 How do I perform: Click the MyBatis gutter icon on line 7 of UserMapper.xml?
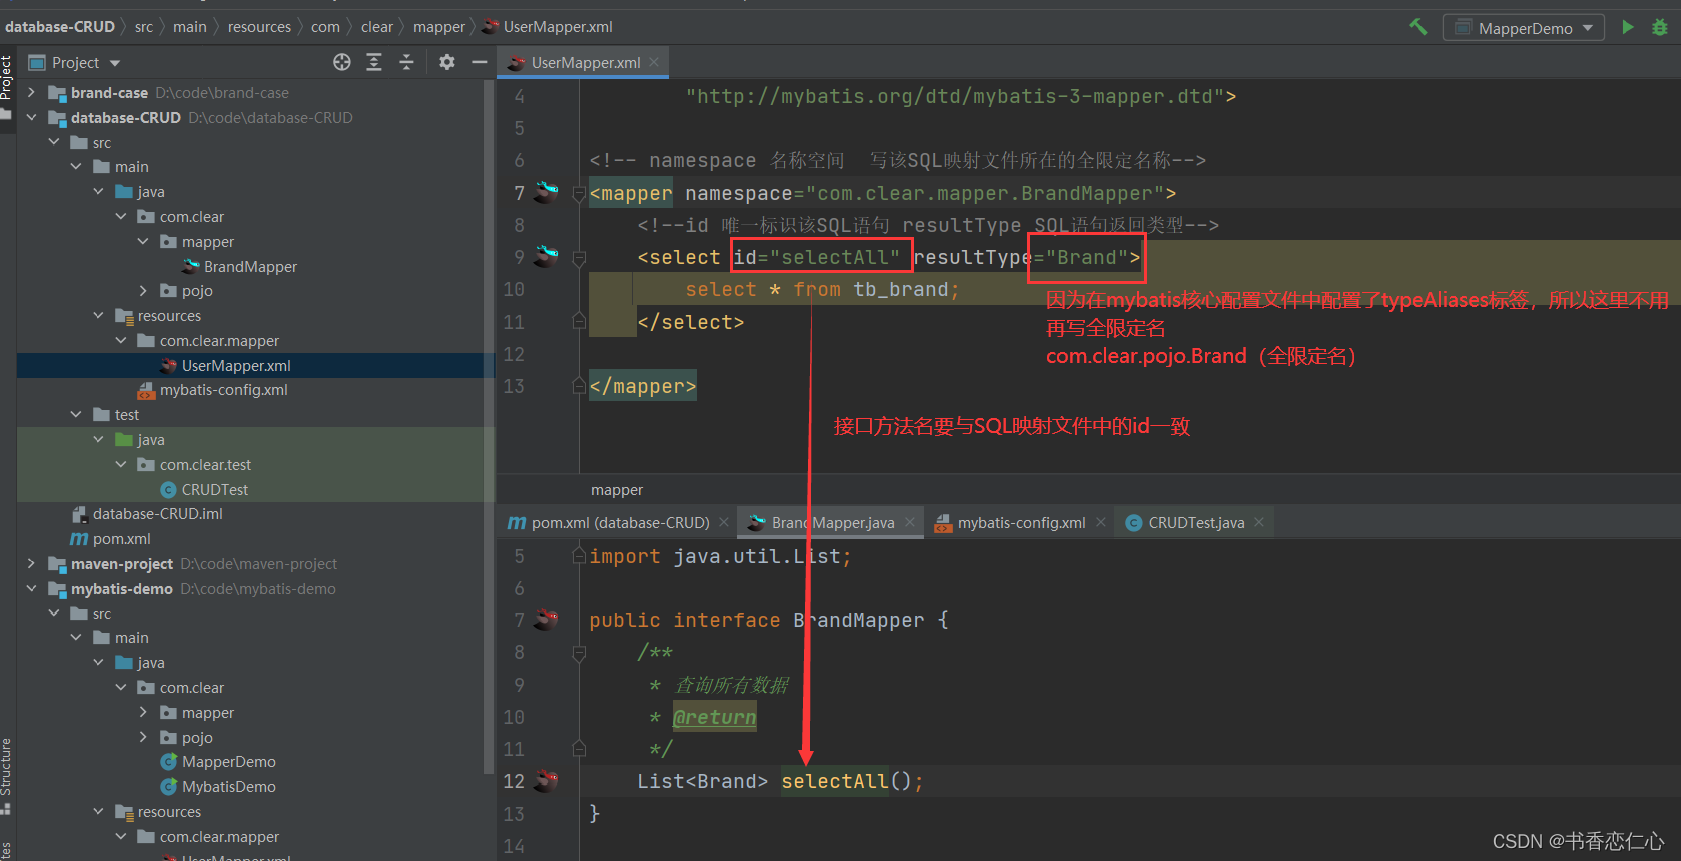click(546, 192)
